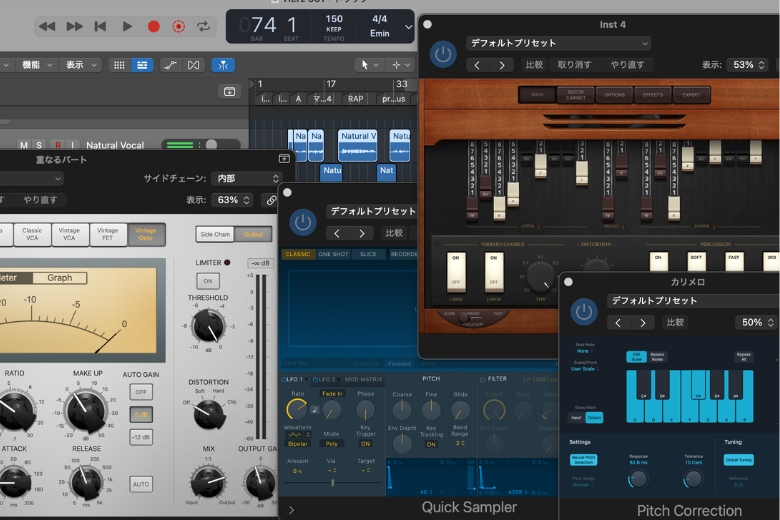
Task: Select Quick Sampler ONE SHOT mode
Action: [x=333, y=254]
